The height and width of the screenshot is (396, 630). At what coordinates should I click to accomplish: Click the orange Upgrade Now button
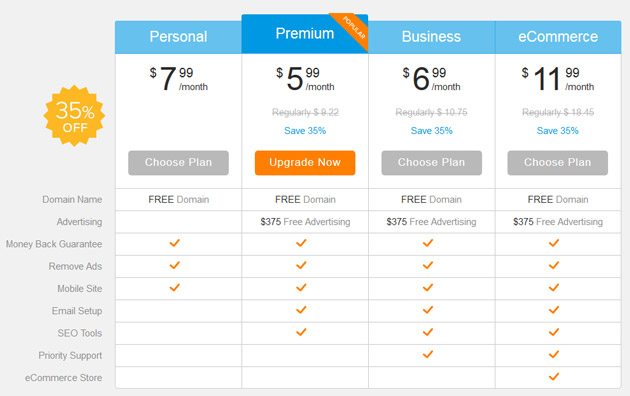[305, 163]
